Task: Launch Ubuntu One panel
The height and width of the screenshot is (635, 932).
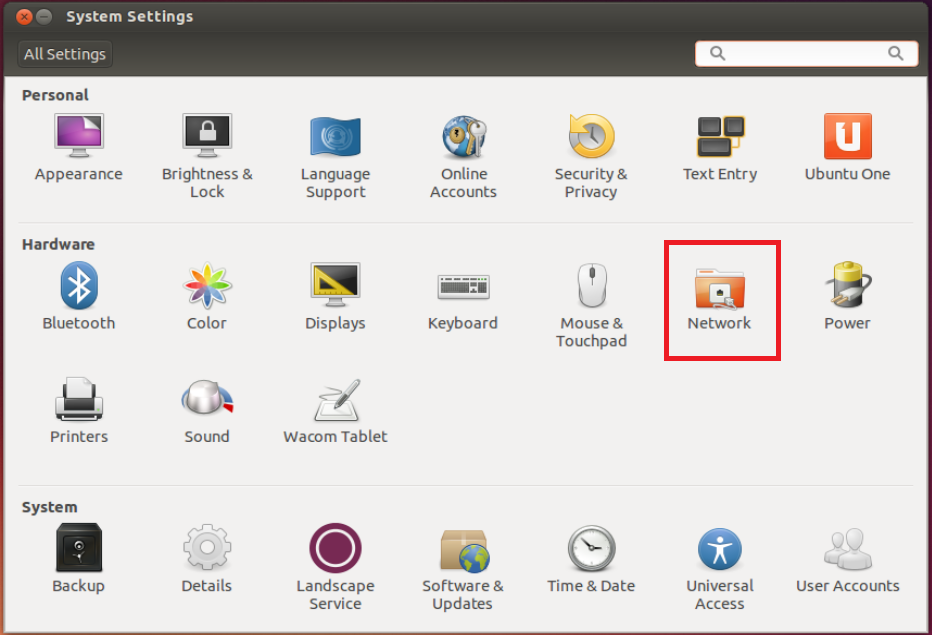Action: pos(848,147)
